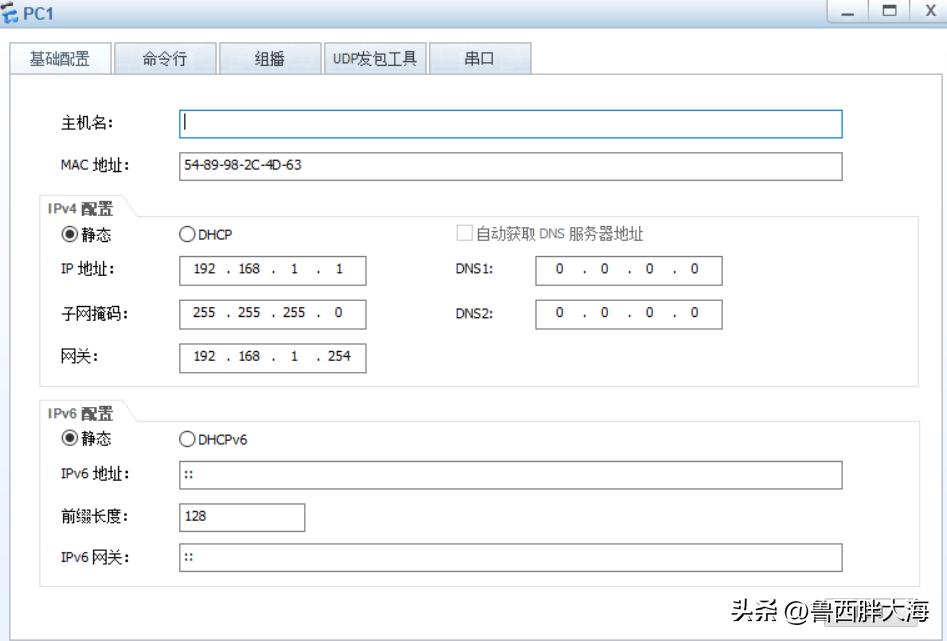Open the 组播 tab
This screenshot has height=641, width=947.
click(x=269, y=59)
